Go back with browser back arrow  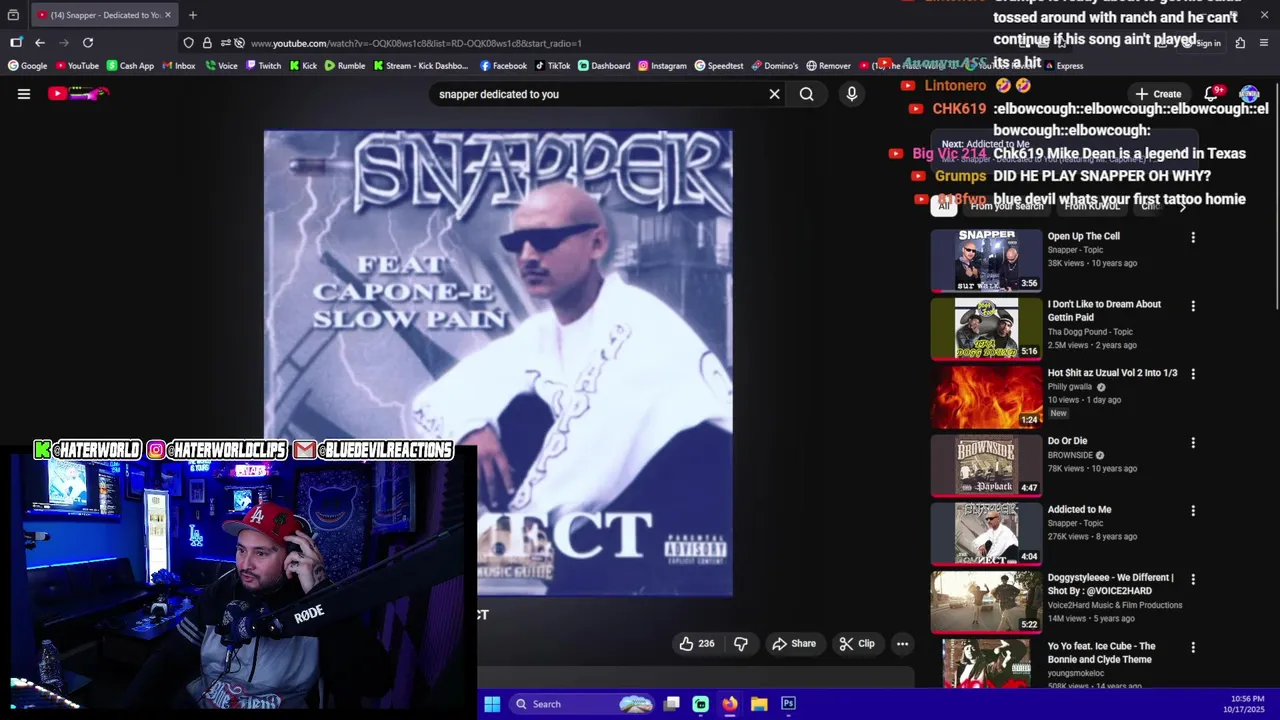[x=39, y=43]
